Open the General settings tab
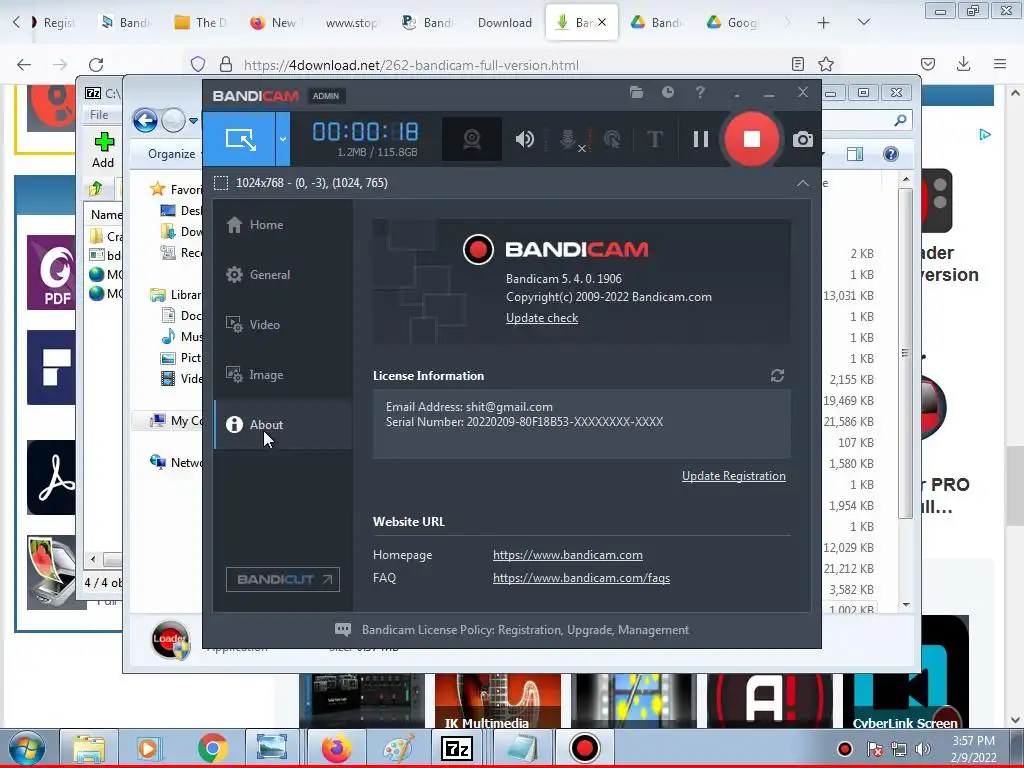Image resolution: width=1024 pixels, height=768 pixels. click(283, 275)
